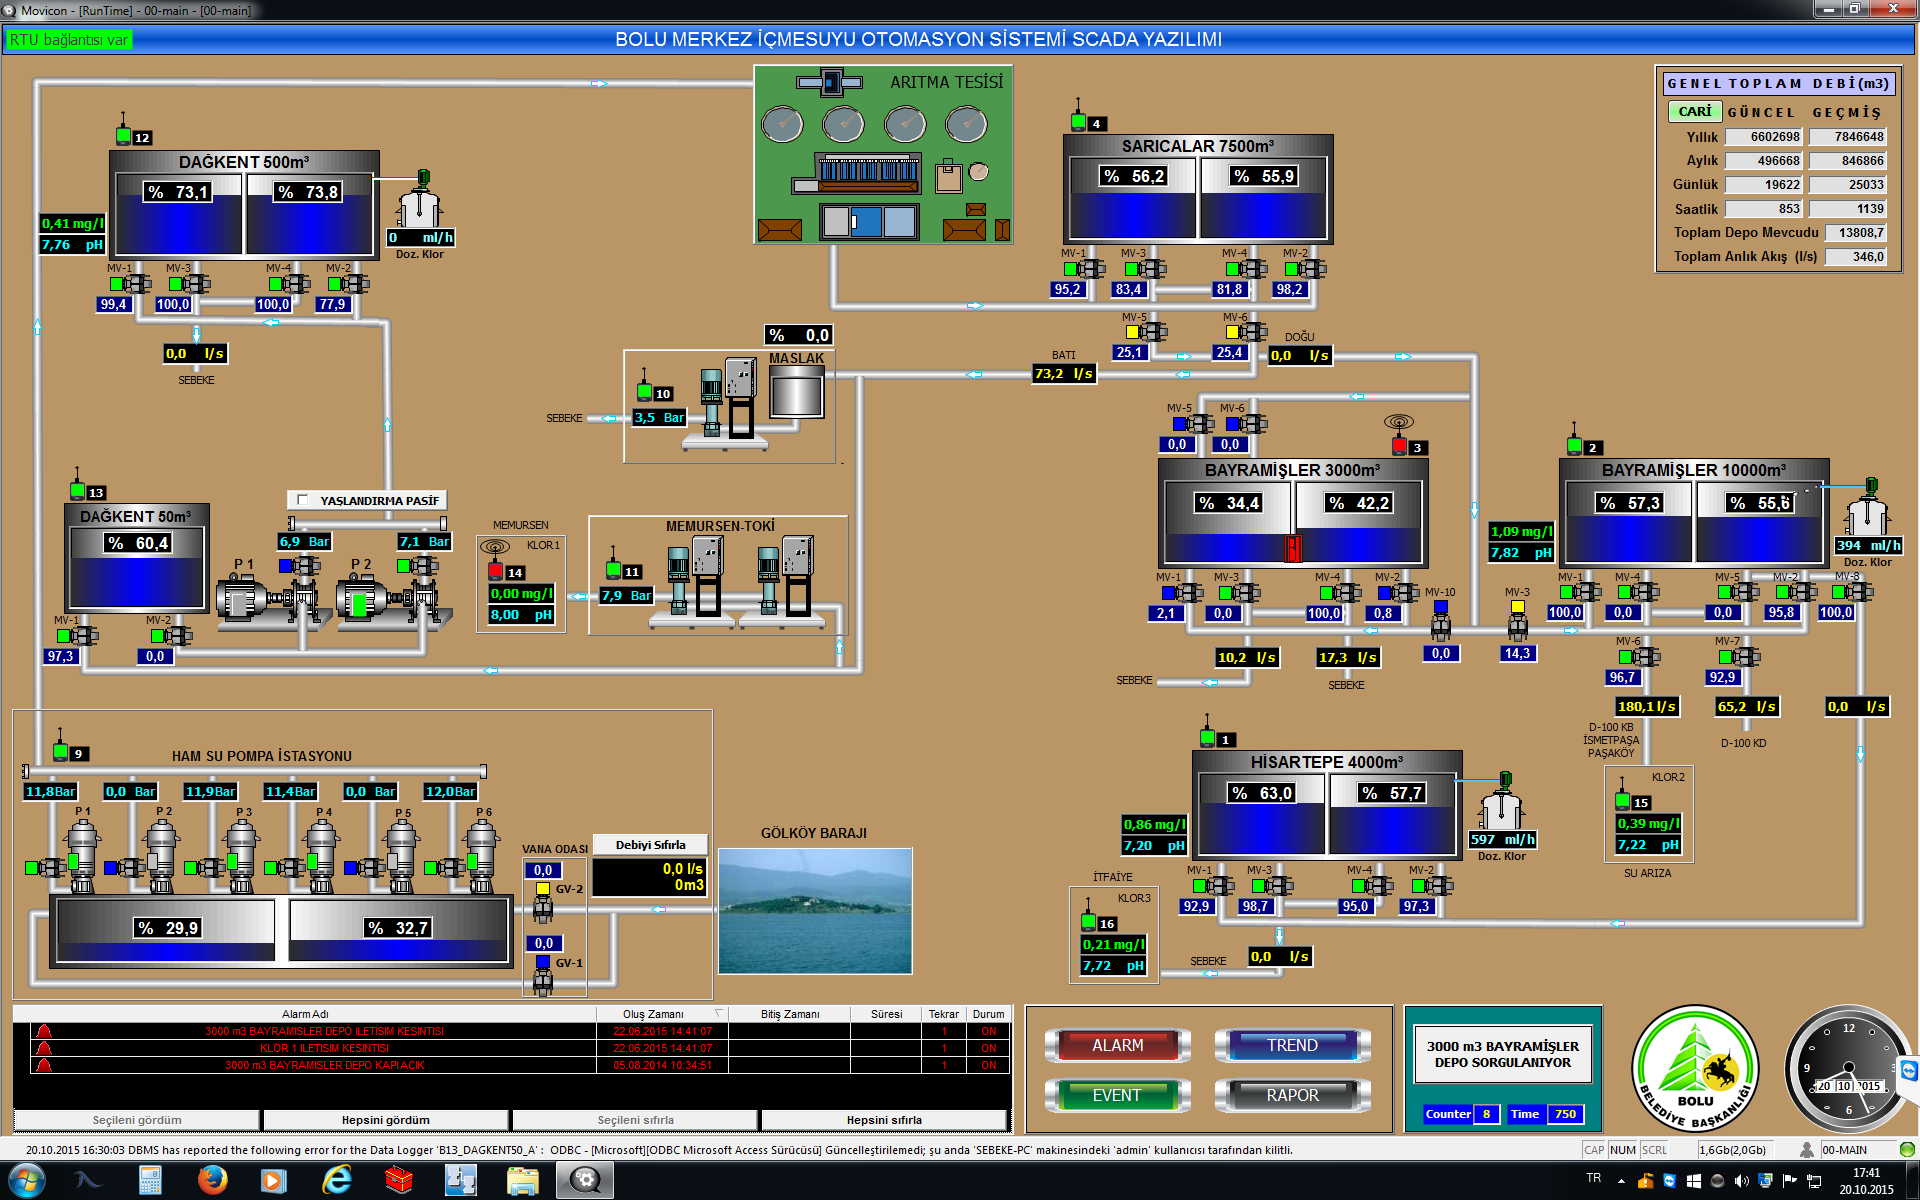Viewport: 1920px width, 1200px height.
Task: Toggle the YAŞLANDIRMA PASİF checkbox
Action: point(302,500)
